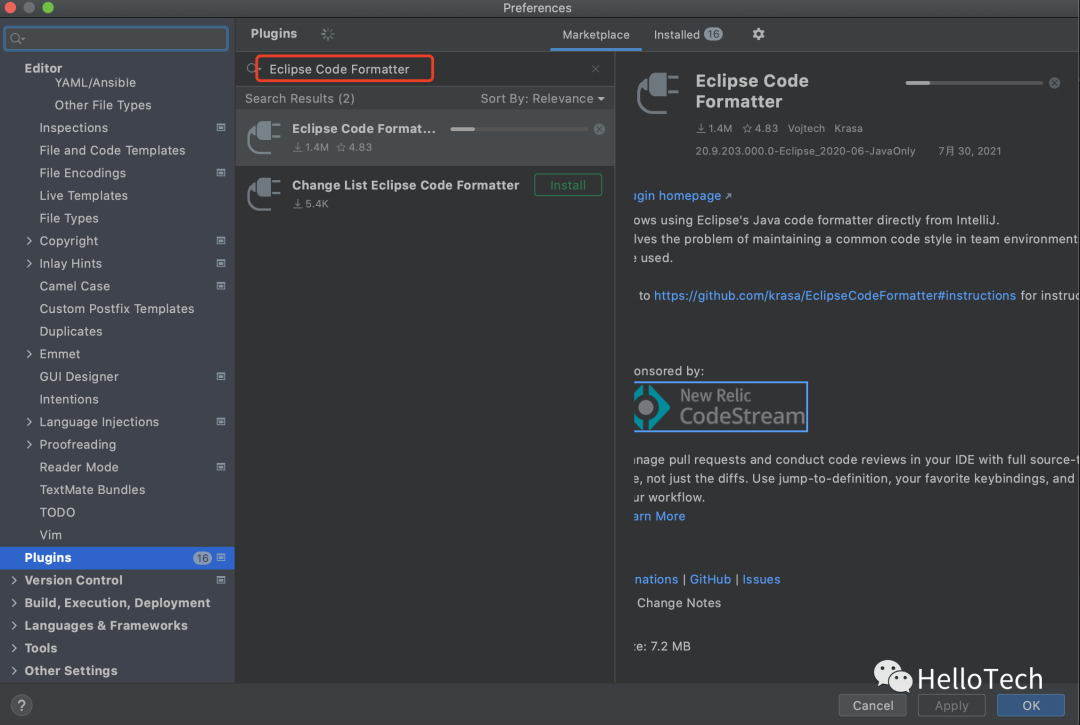1080x725 pixels.
Task: Open the Issues link
Action: [761, 579]
